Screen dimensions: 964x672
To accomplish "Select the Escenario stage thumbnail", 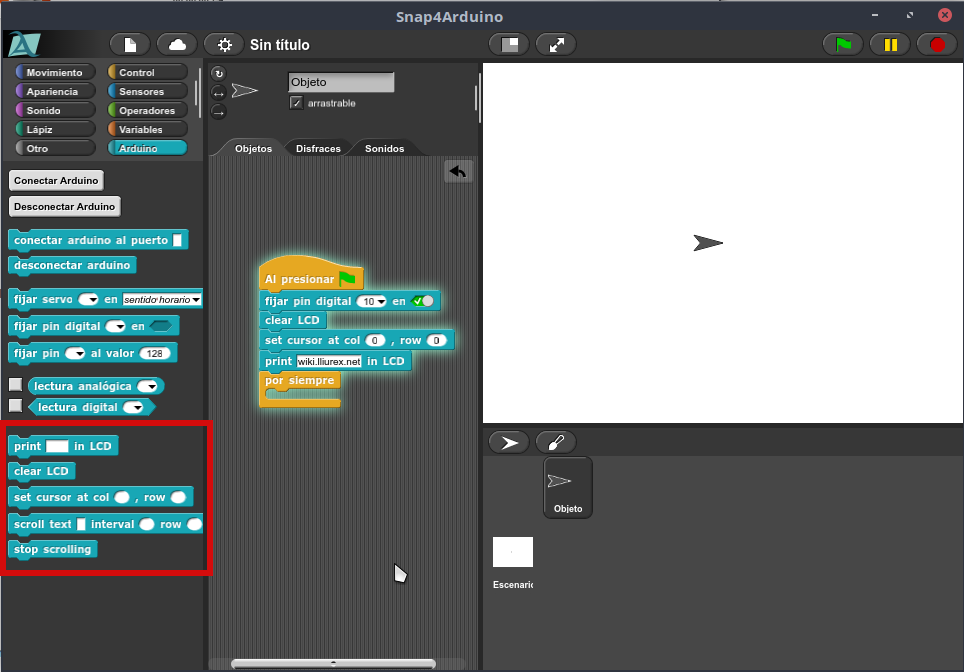I will point(513,552).
